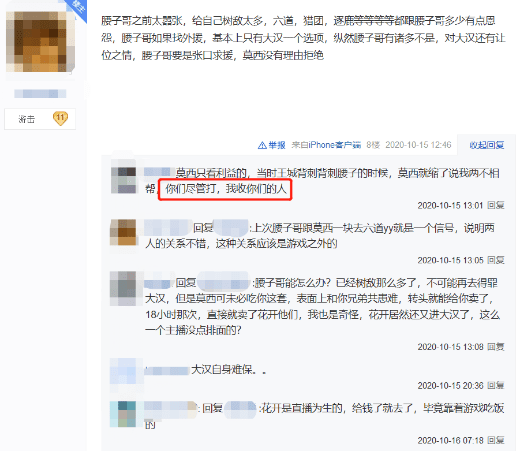
Task: Click the red-highlighted text 你们尽管打
Action: [x=191, y=189]
